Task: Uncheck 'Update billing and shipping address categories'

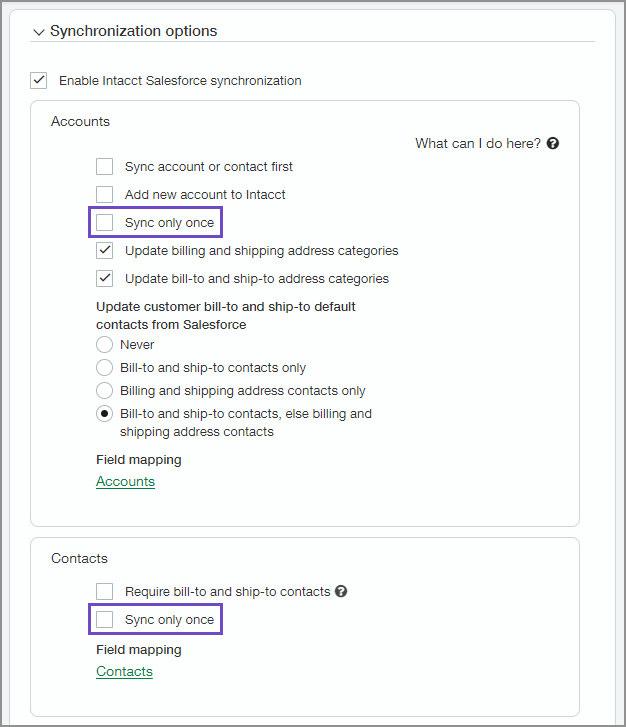Action: tap(105, 251)
